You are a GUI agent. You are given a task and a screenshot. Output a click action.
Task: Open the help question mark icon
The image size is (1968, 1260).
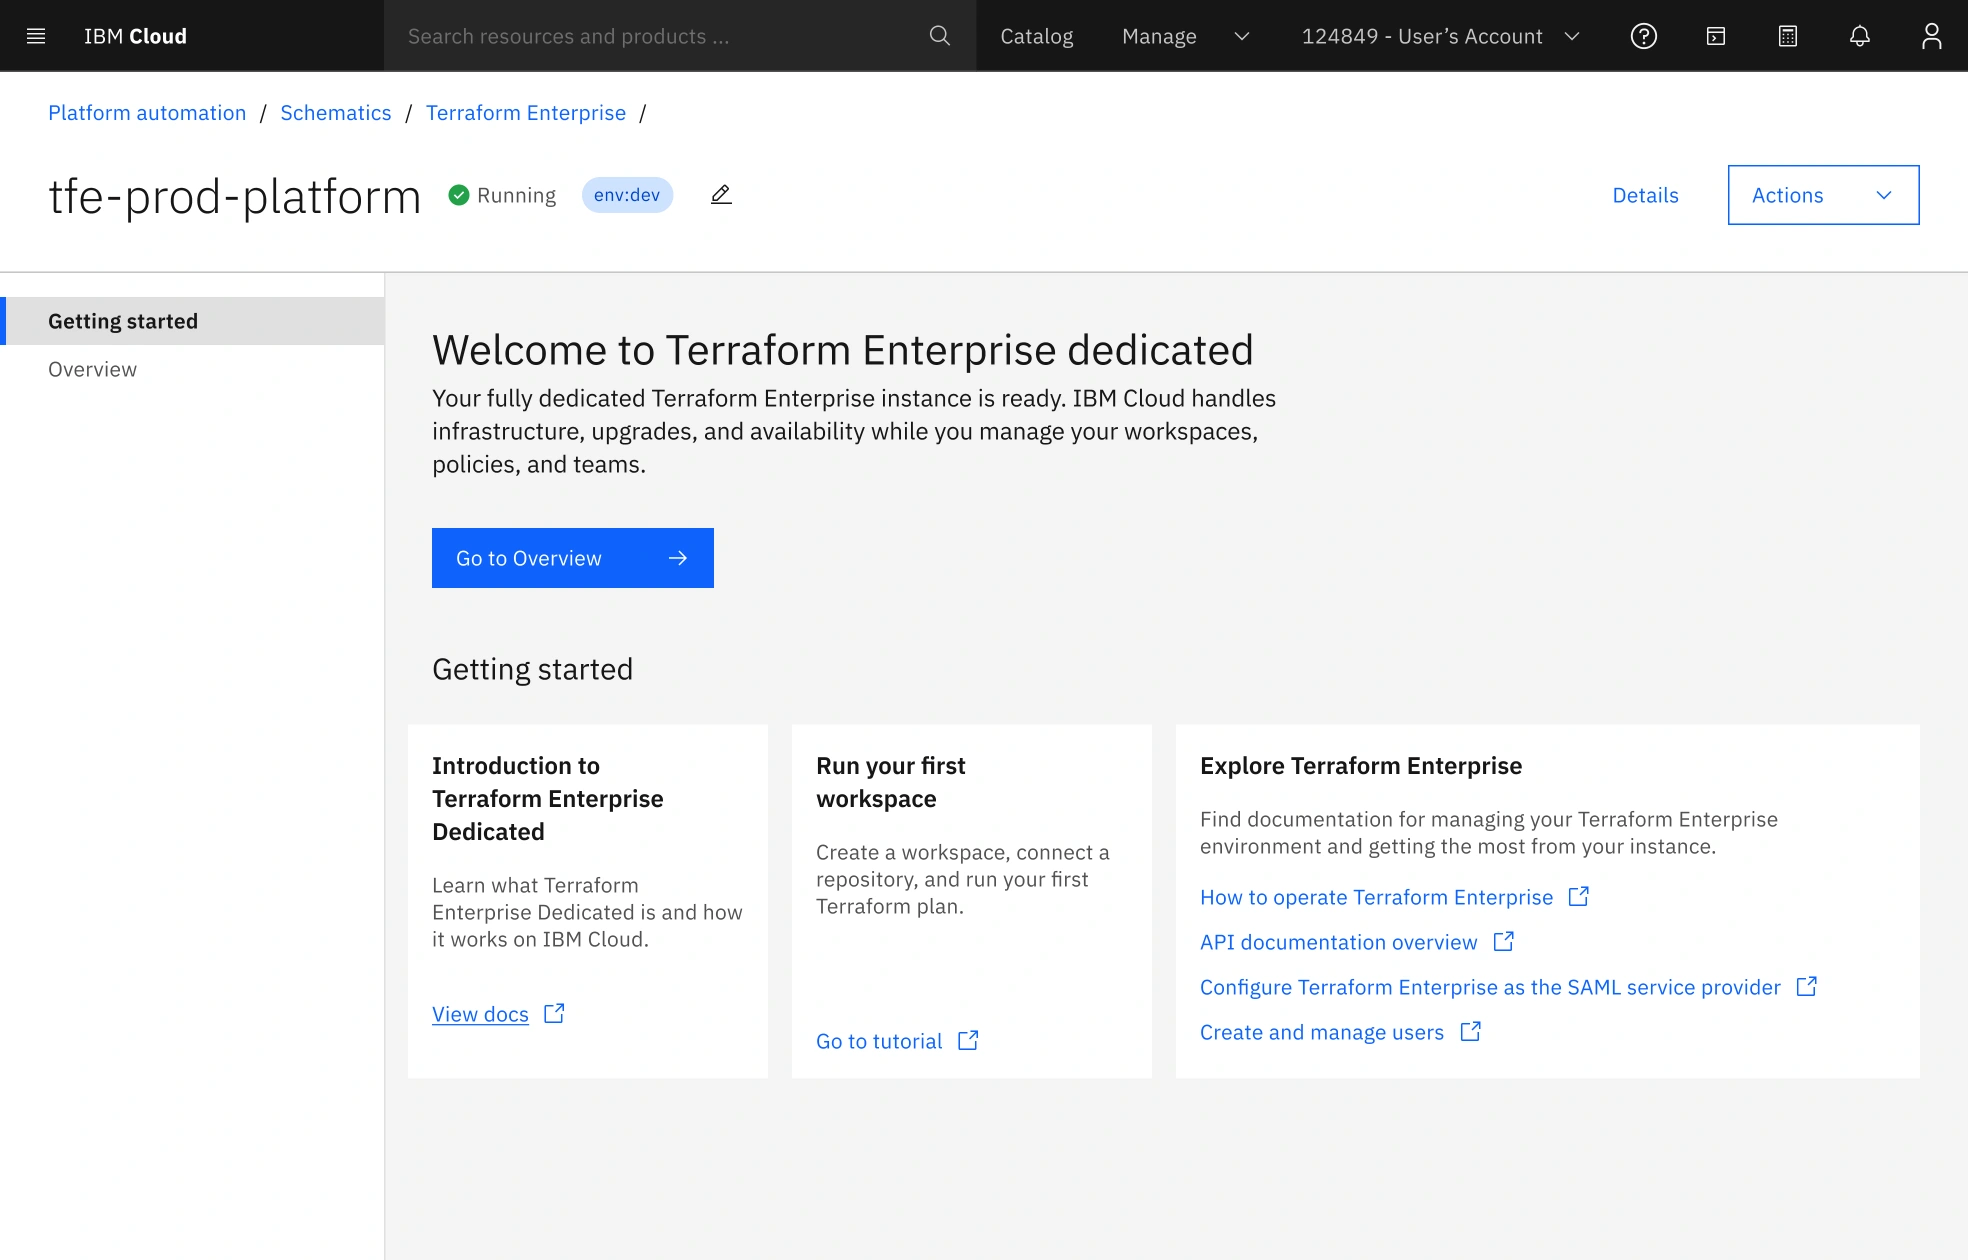[x=1644, y=36]
